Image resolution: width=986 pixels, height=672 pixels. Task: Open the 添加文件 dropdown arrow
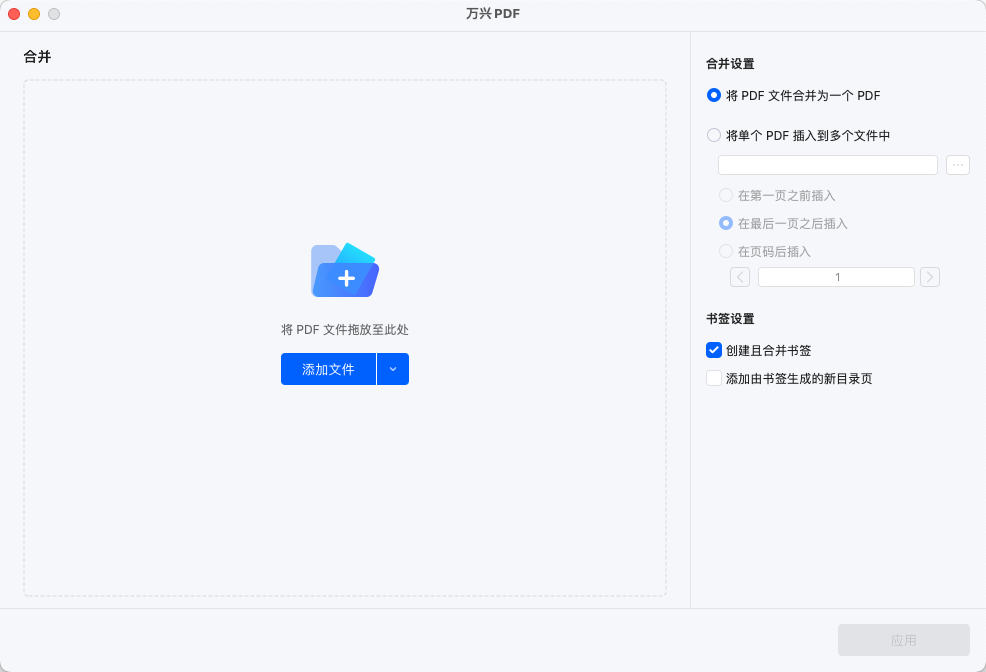pos(392,369)
